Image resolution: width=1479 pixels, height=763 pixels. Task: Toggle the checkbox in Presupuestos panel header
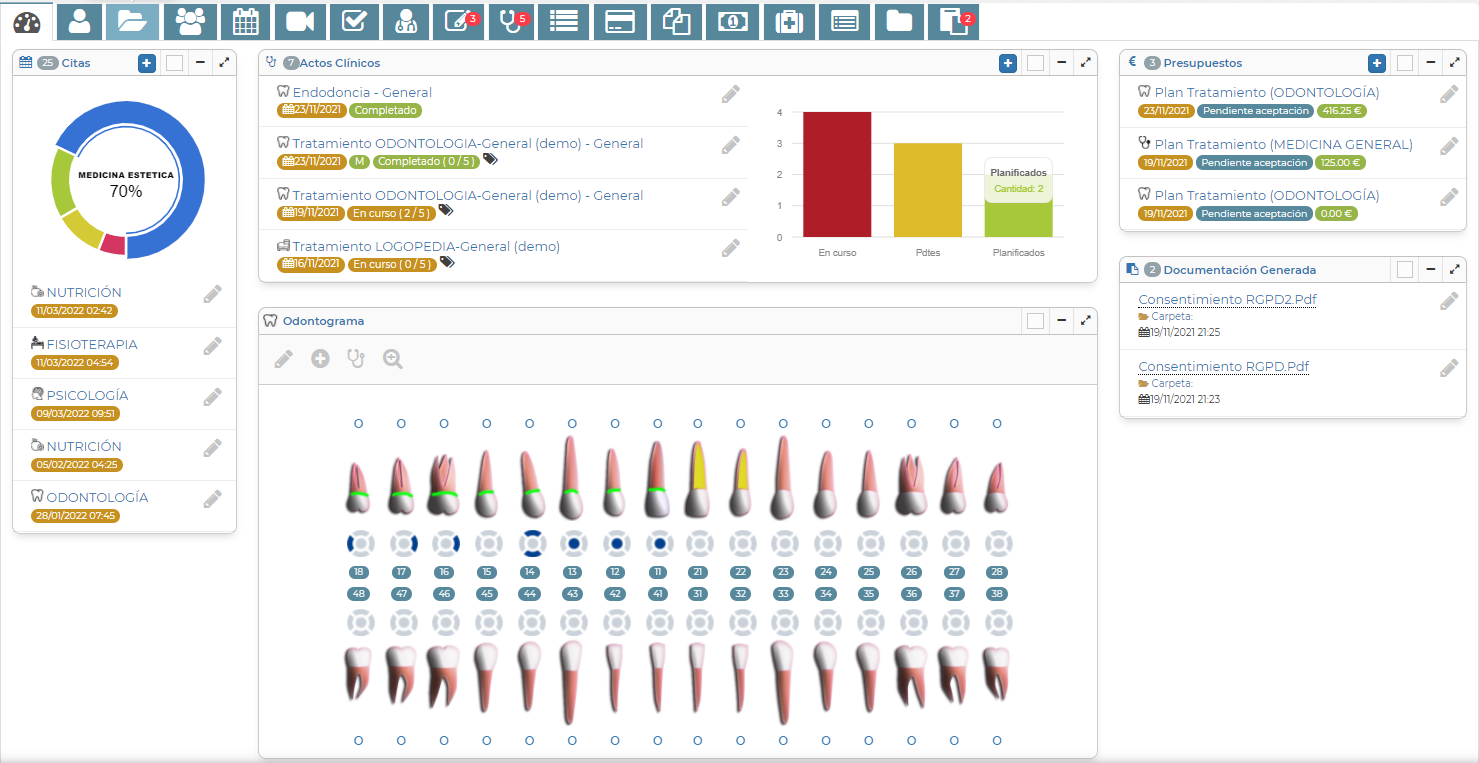point(1405,63)
